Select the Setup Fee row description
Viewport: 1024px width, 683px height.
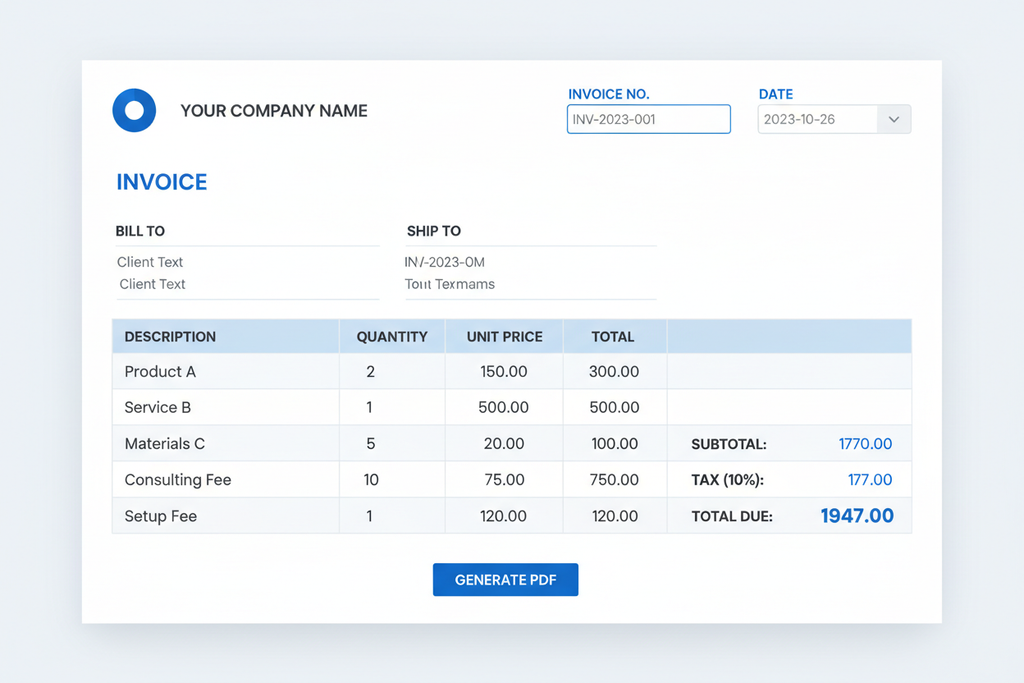click(x=160, y=516)
